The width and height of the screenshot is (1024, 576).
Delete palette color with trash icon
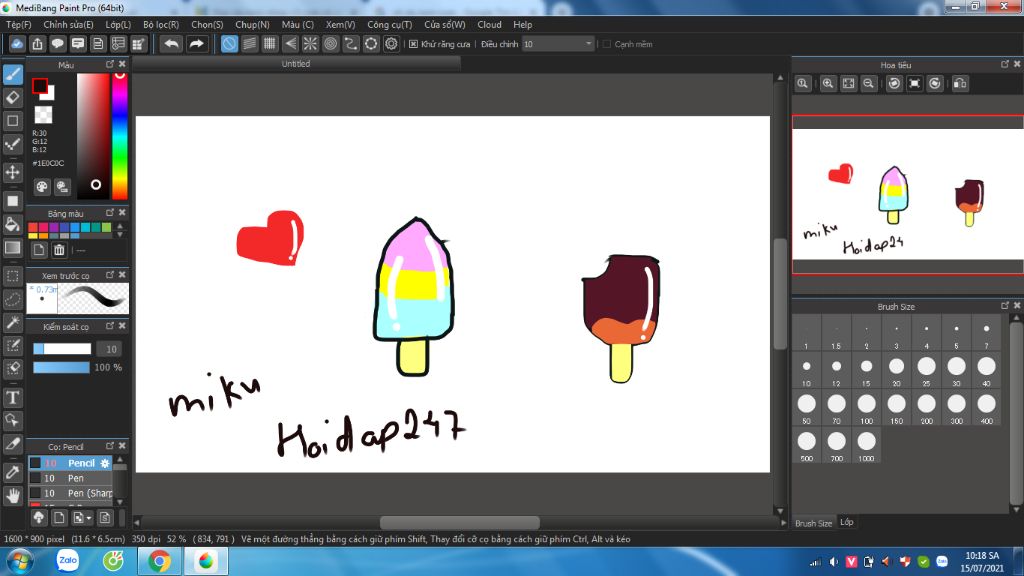59,250
